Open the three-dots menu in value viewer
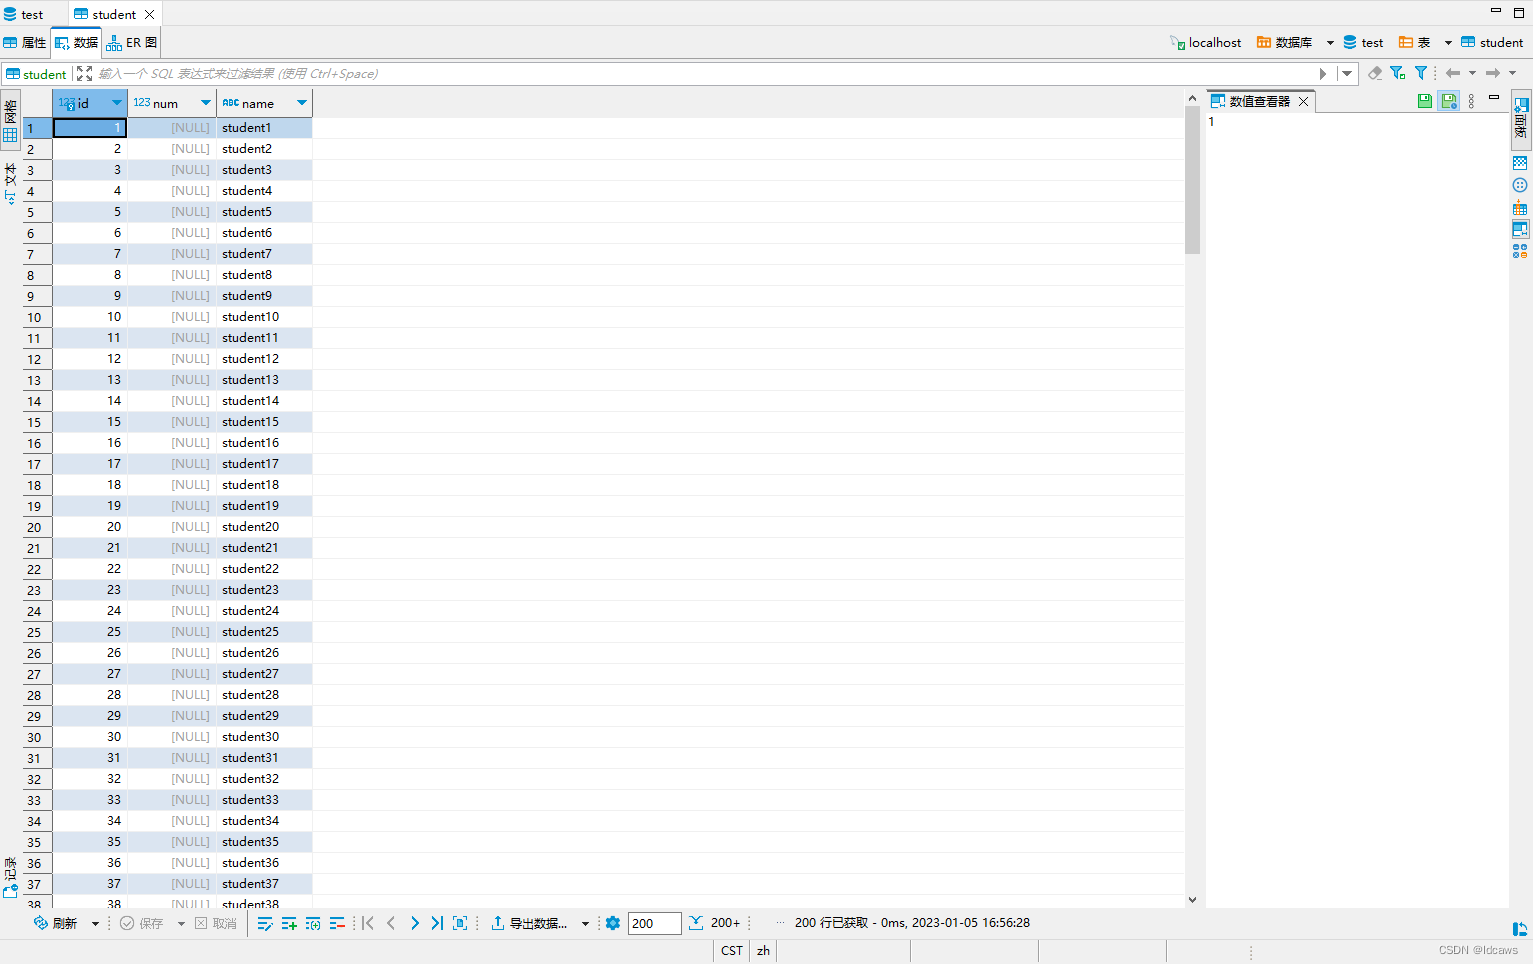1533x964 pixels. tap(1471, 101)
